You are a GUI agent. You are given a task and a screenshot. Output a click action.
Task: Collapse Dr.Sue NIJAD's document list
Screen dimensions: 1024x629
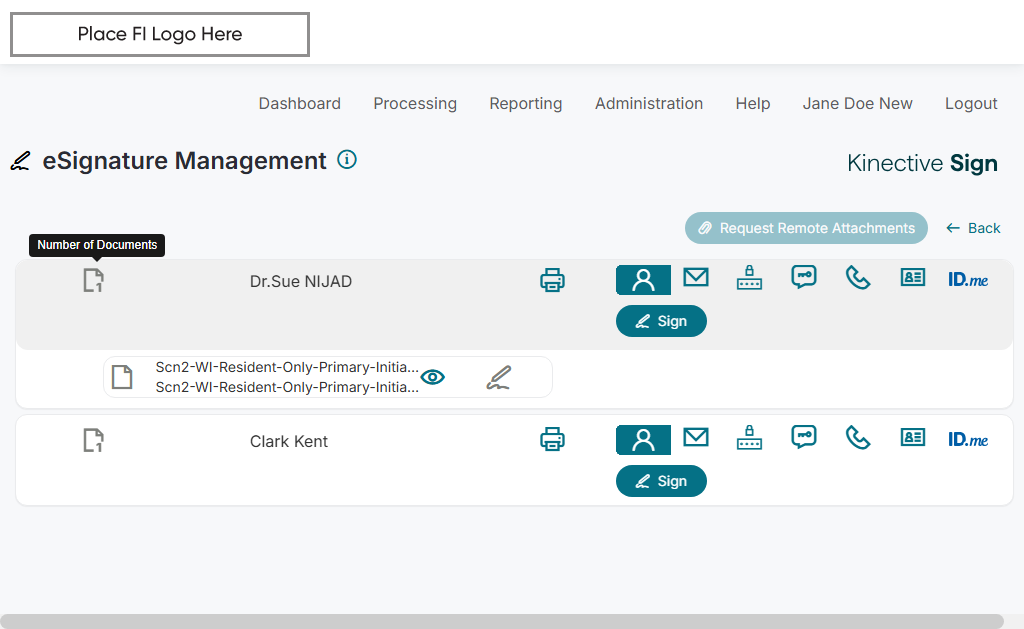point(93,281)
